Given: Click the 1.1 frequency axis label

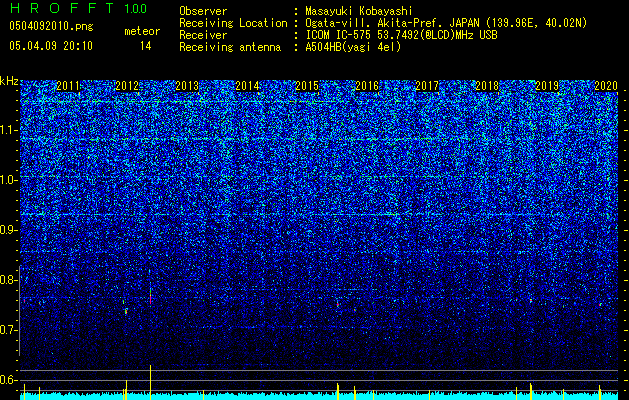Looking at the screenshot, I should pyautogui.click(x=9, y=130).
